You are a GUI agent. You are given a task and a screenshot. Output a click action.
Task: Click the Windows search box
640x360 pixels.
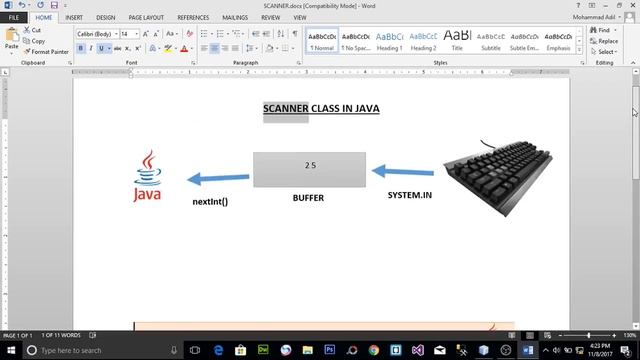click(x=102, y=350)
